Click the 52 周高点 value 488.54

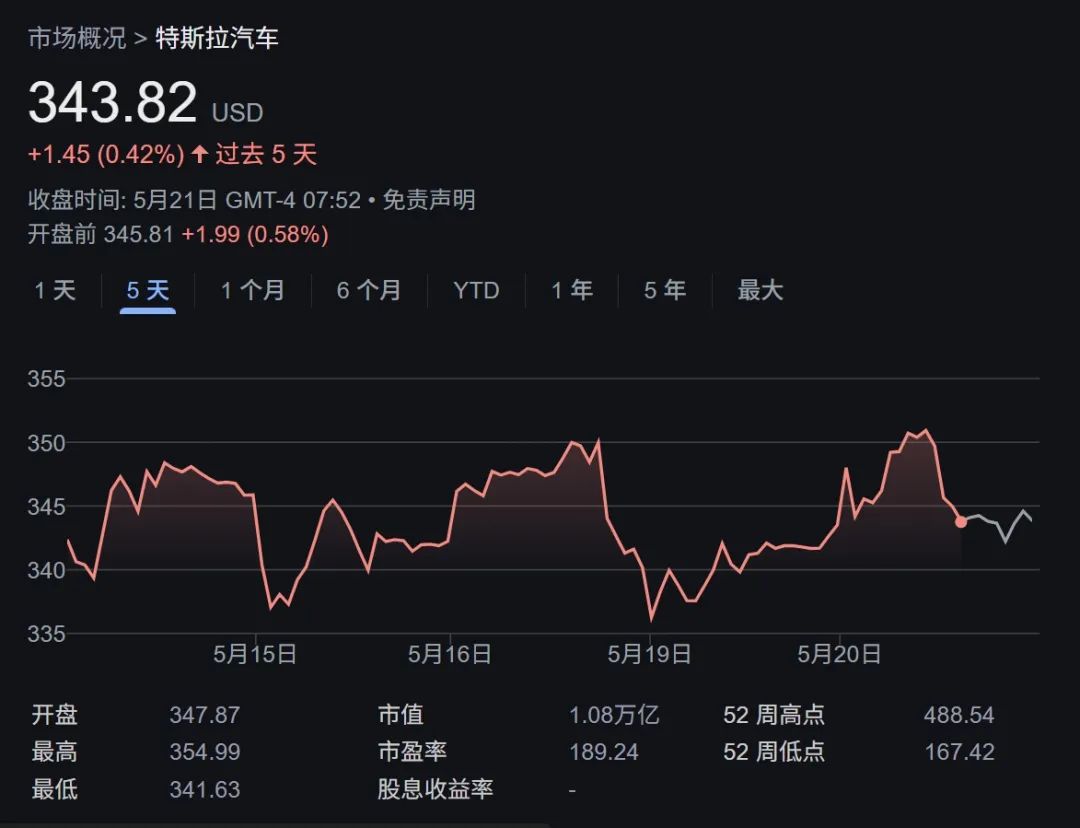(x=959, y=715)
